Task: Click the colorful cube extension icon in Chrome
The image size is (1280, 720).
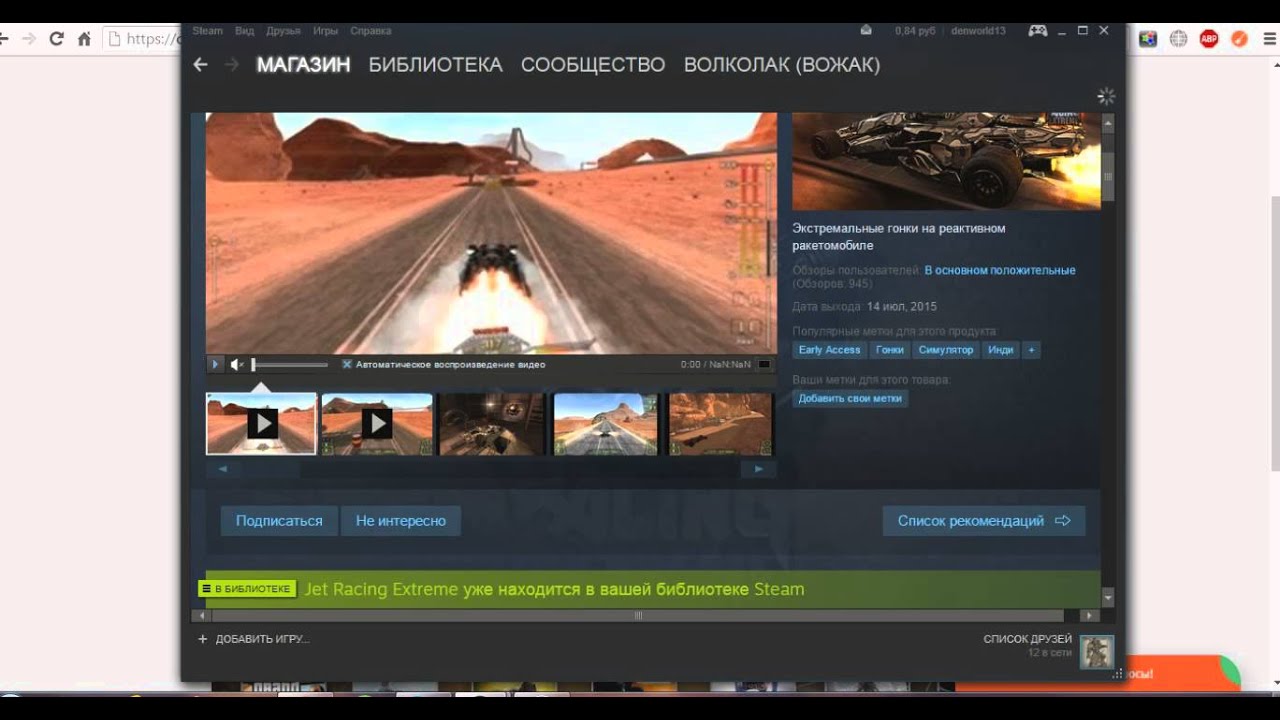Action: point(1148,39)
